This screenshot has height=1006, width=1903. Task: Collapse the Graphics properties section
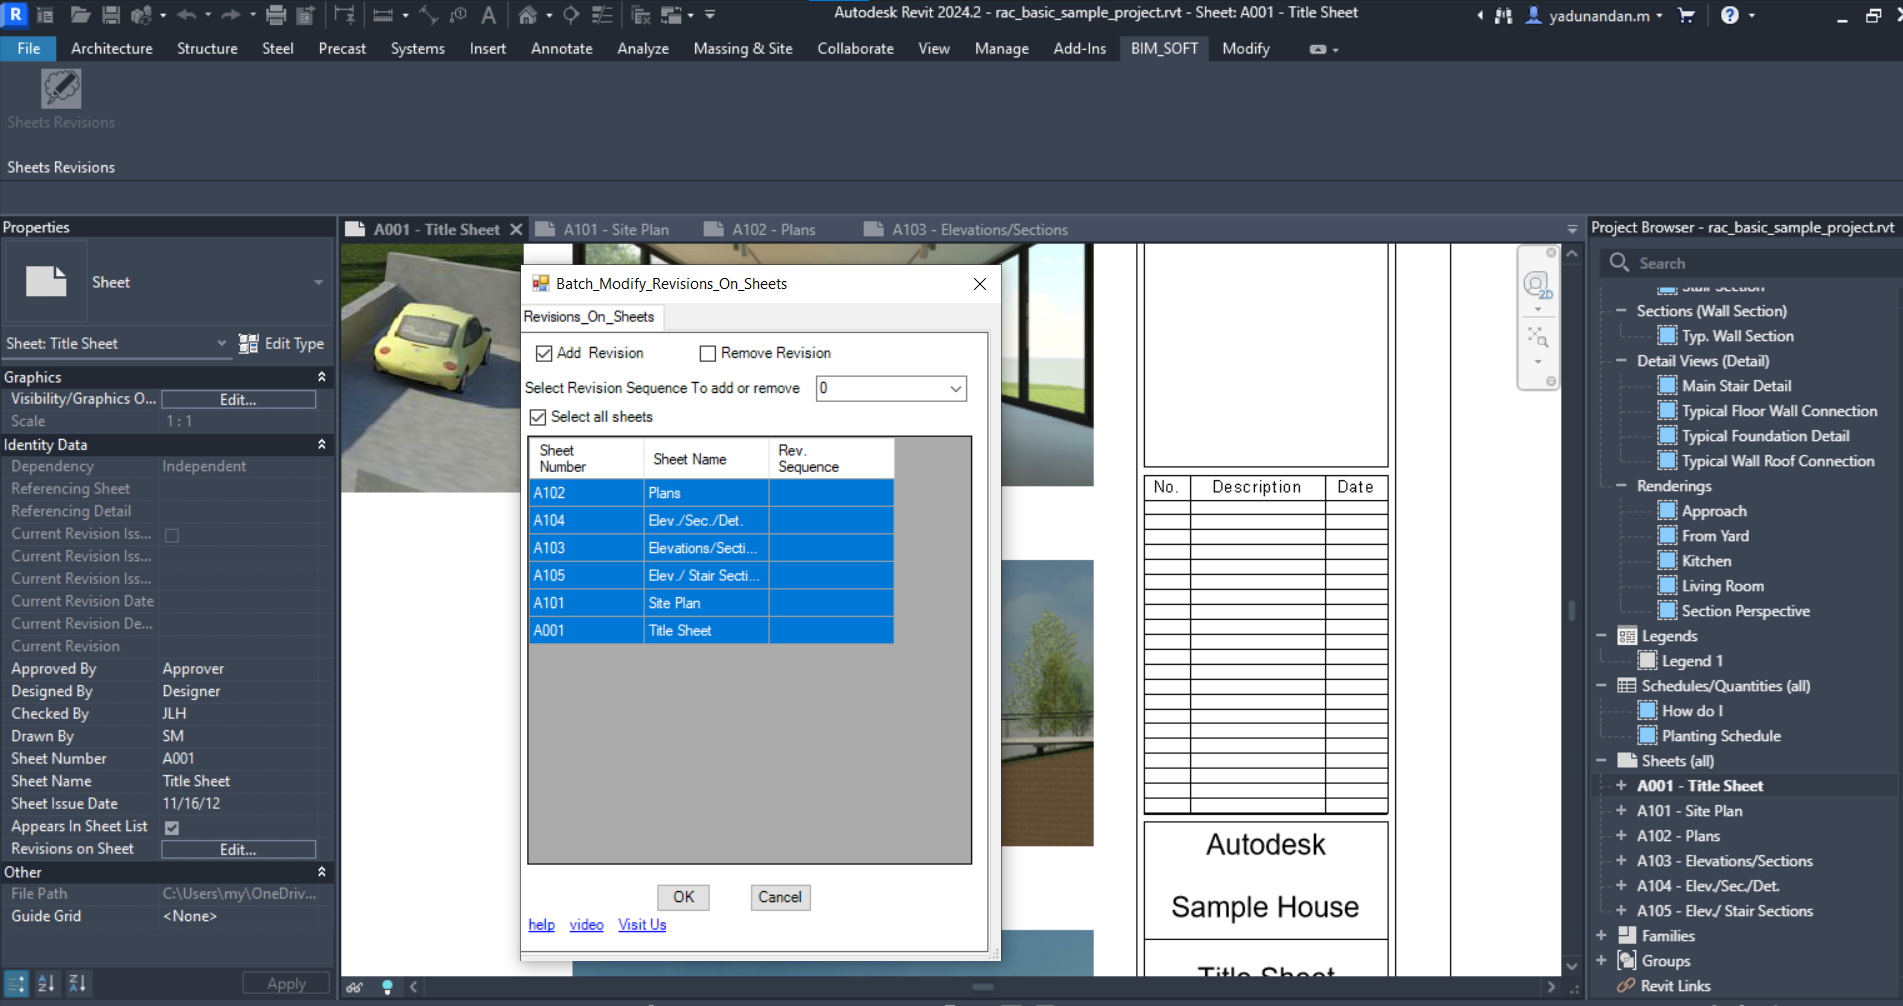tap(322, 377)
